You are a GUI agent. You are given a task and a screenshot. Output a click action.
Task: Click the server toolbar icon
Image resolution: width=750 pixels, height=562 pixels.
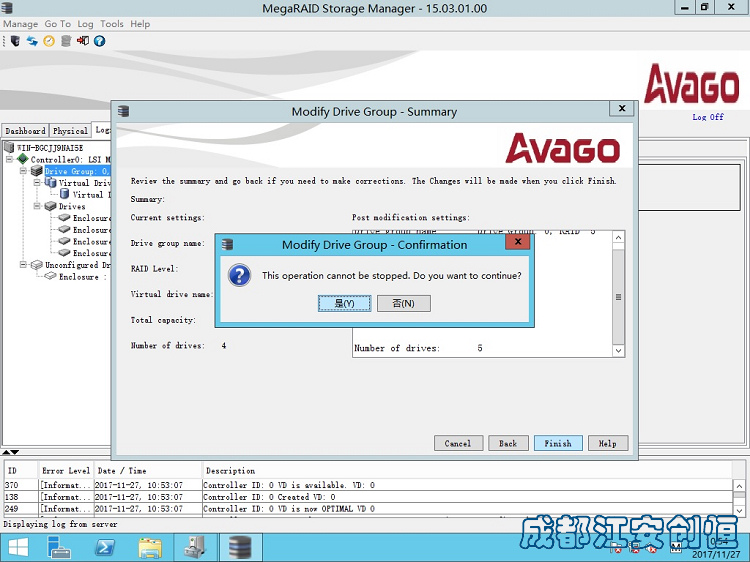click(15, 41)
